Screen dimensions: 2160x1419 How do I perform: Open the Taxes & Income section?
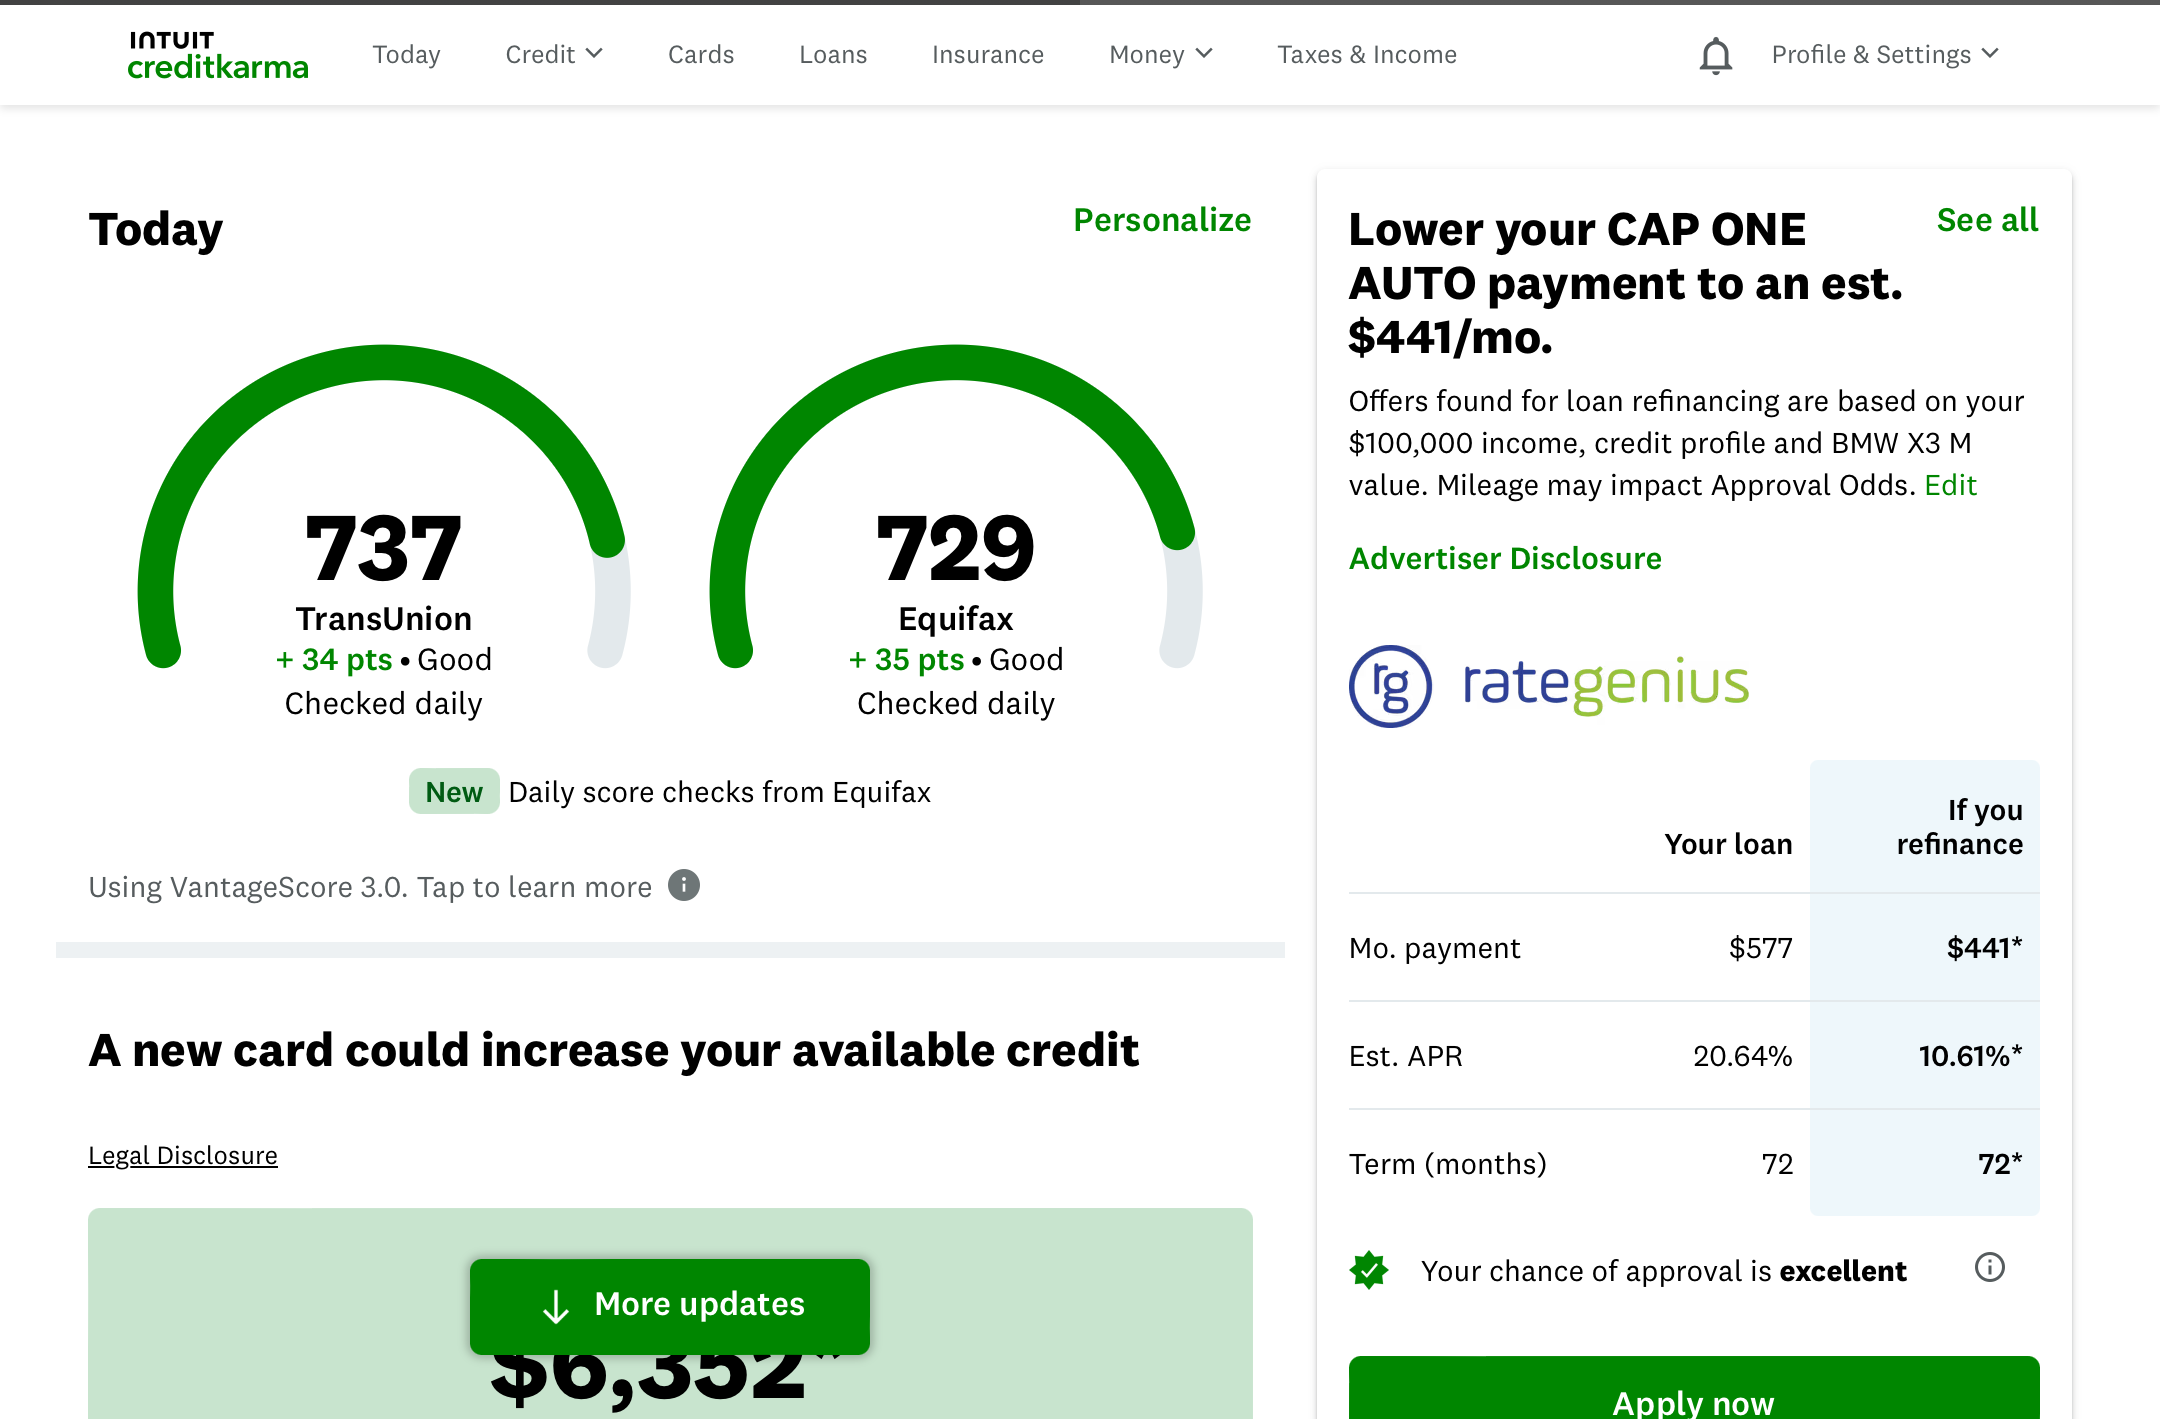coord(1366,55)
